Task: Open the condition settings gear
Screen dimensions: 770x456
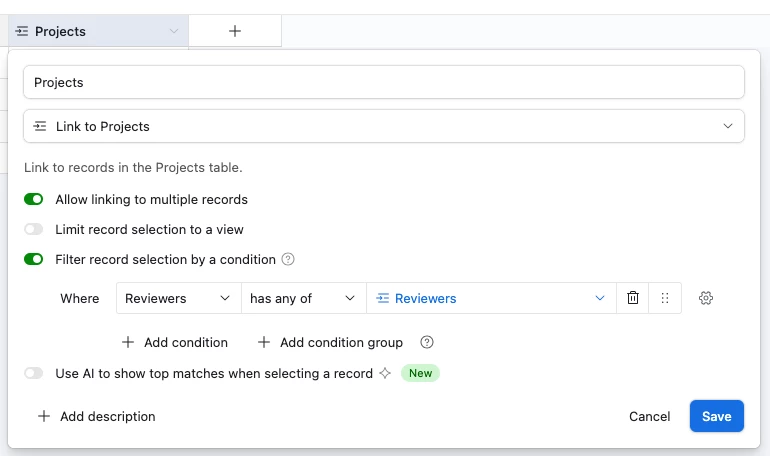Action: click(706, 298)
